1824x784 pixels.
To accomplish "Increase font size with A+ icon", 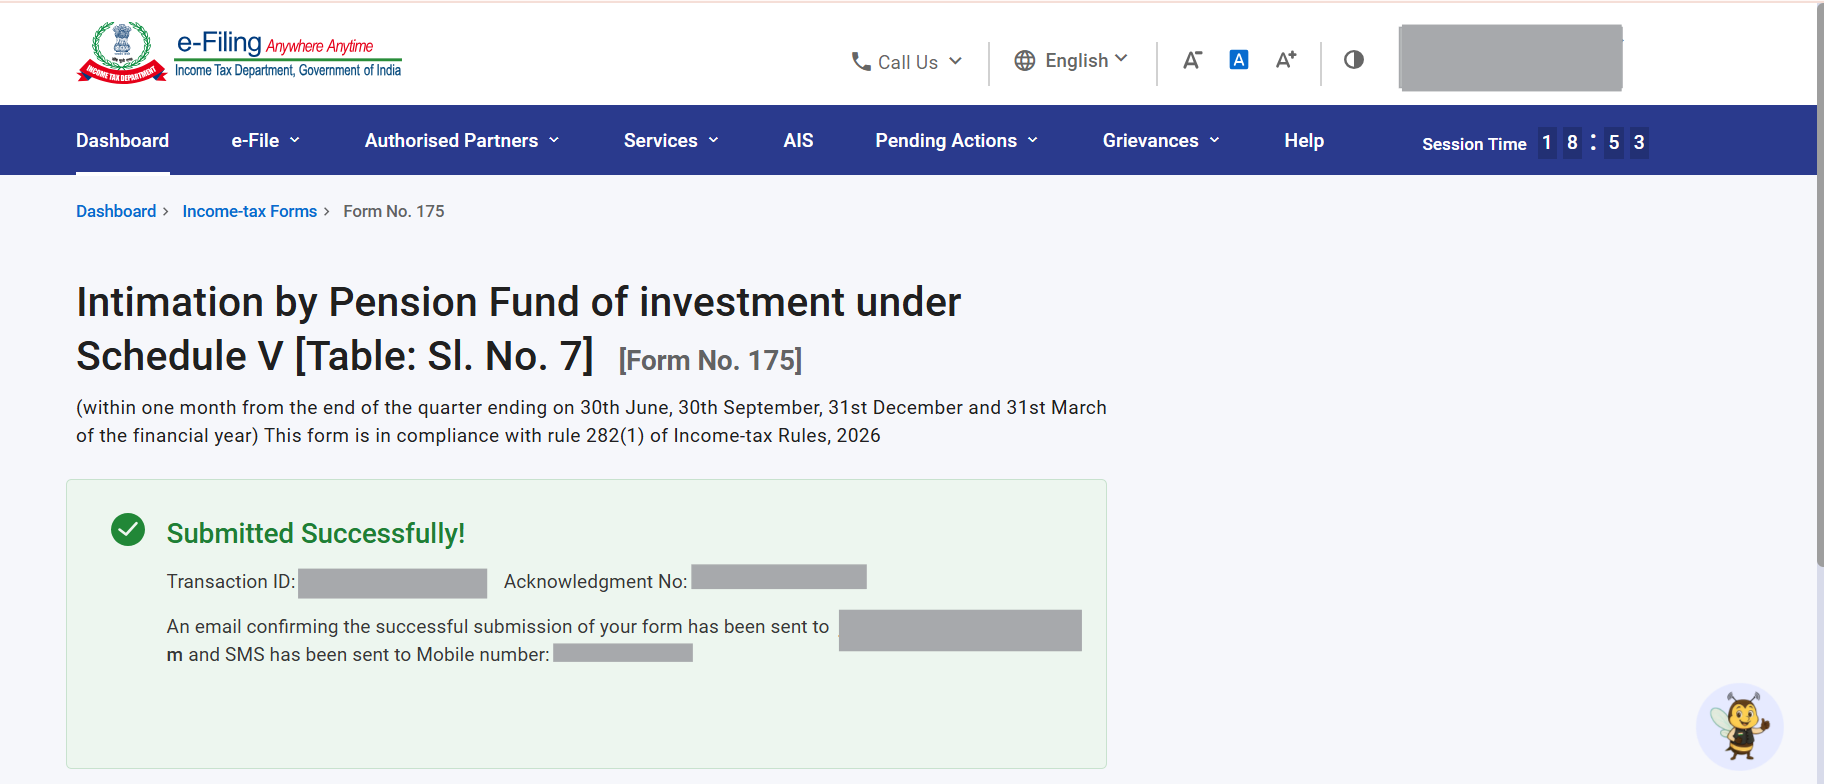I will (1286, 60).
